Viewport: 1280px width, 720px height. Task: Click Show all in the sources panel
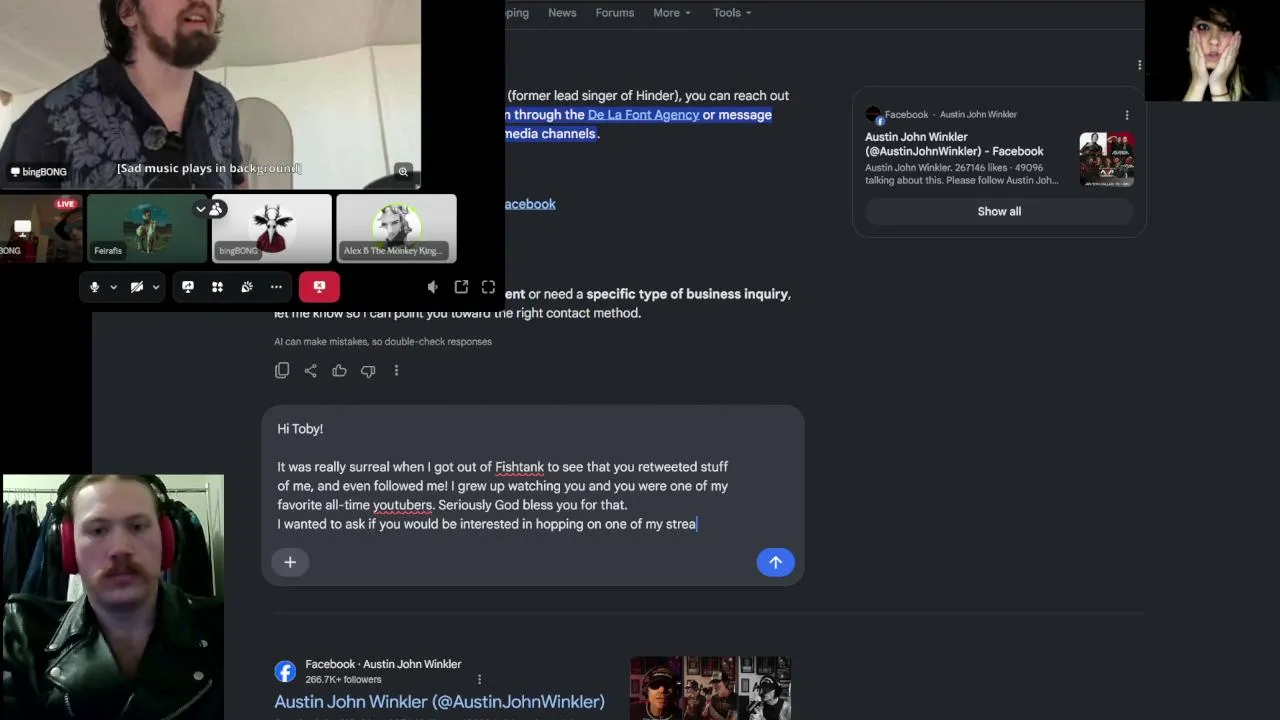(x=999, y=211)
